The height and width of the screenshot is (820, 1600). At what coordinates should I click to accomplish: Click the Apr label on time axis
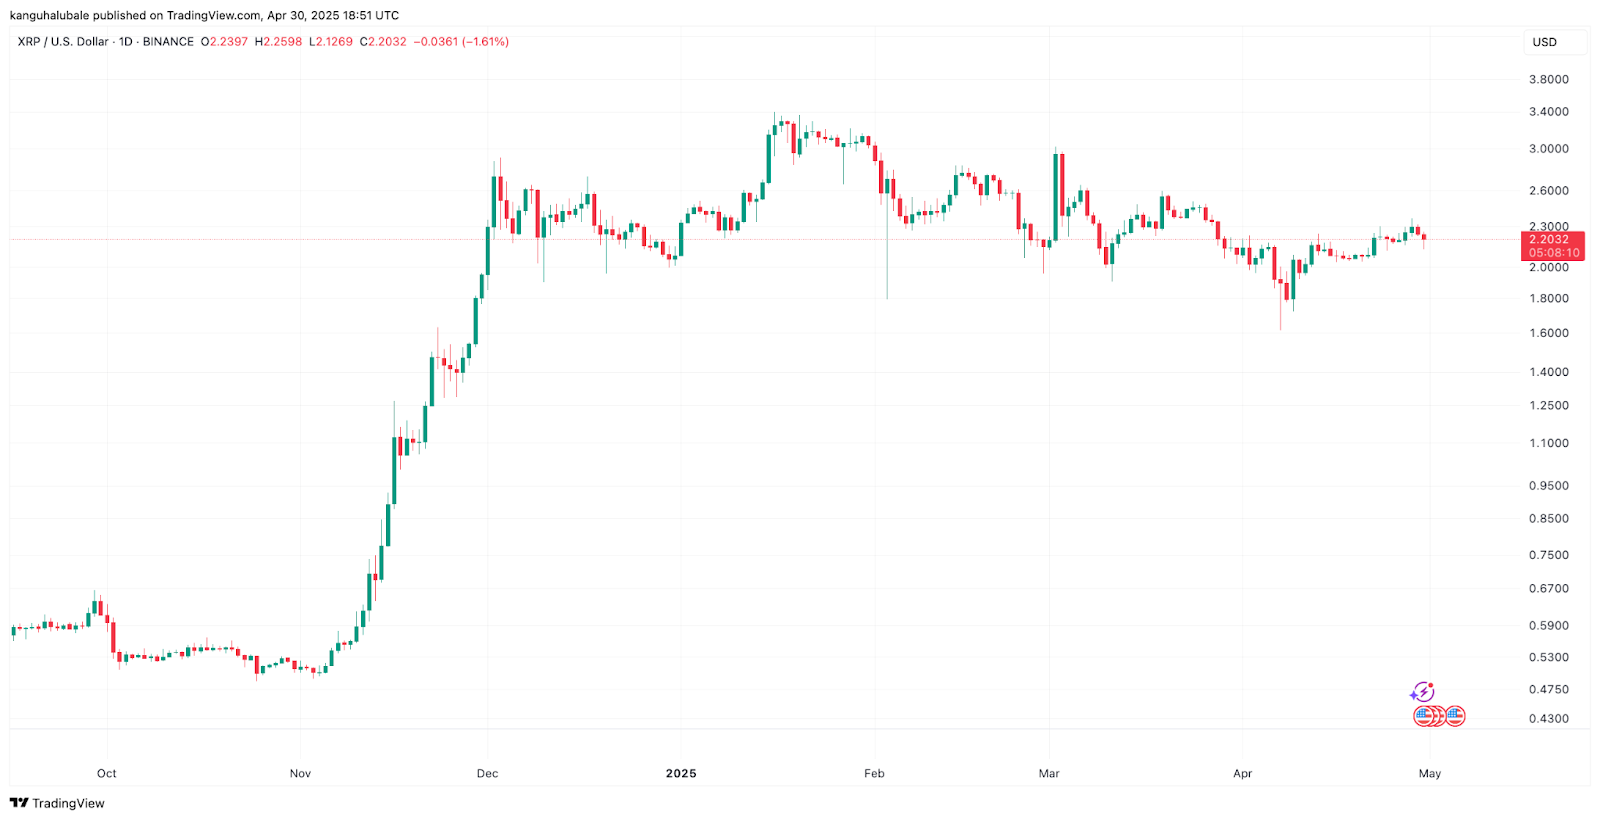coord(1242,773)
